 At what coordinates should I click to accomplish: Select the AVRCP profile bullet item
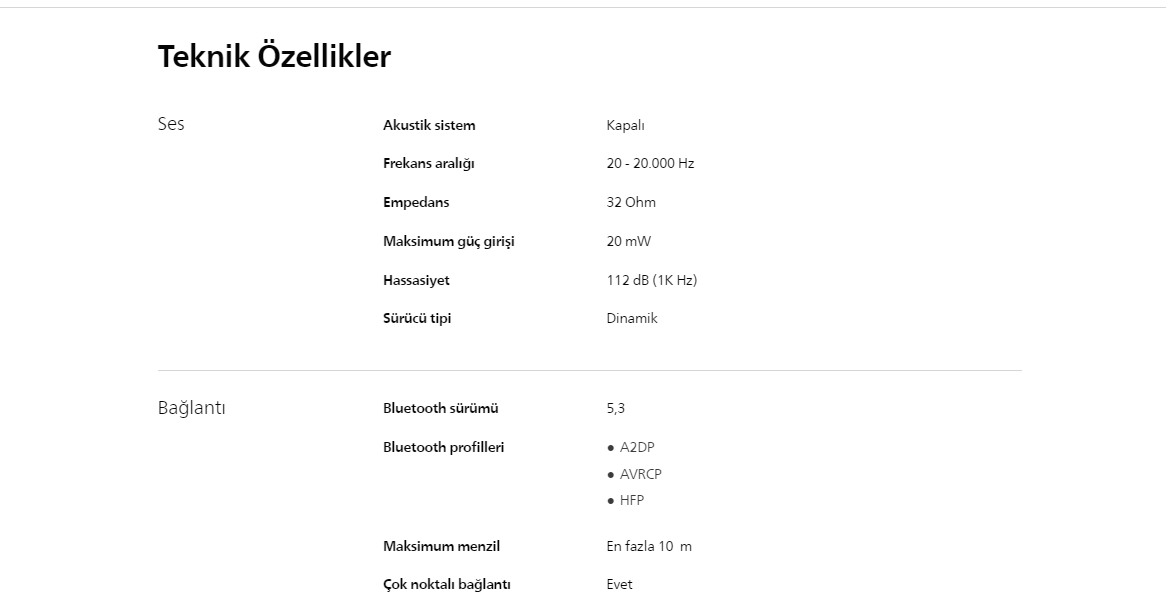(x=640, y=474)
